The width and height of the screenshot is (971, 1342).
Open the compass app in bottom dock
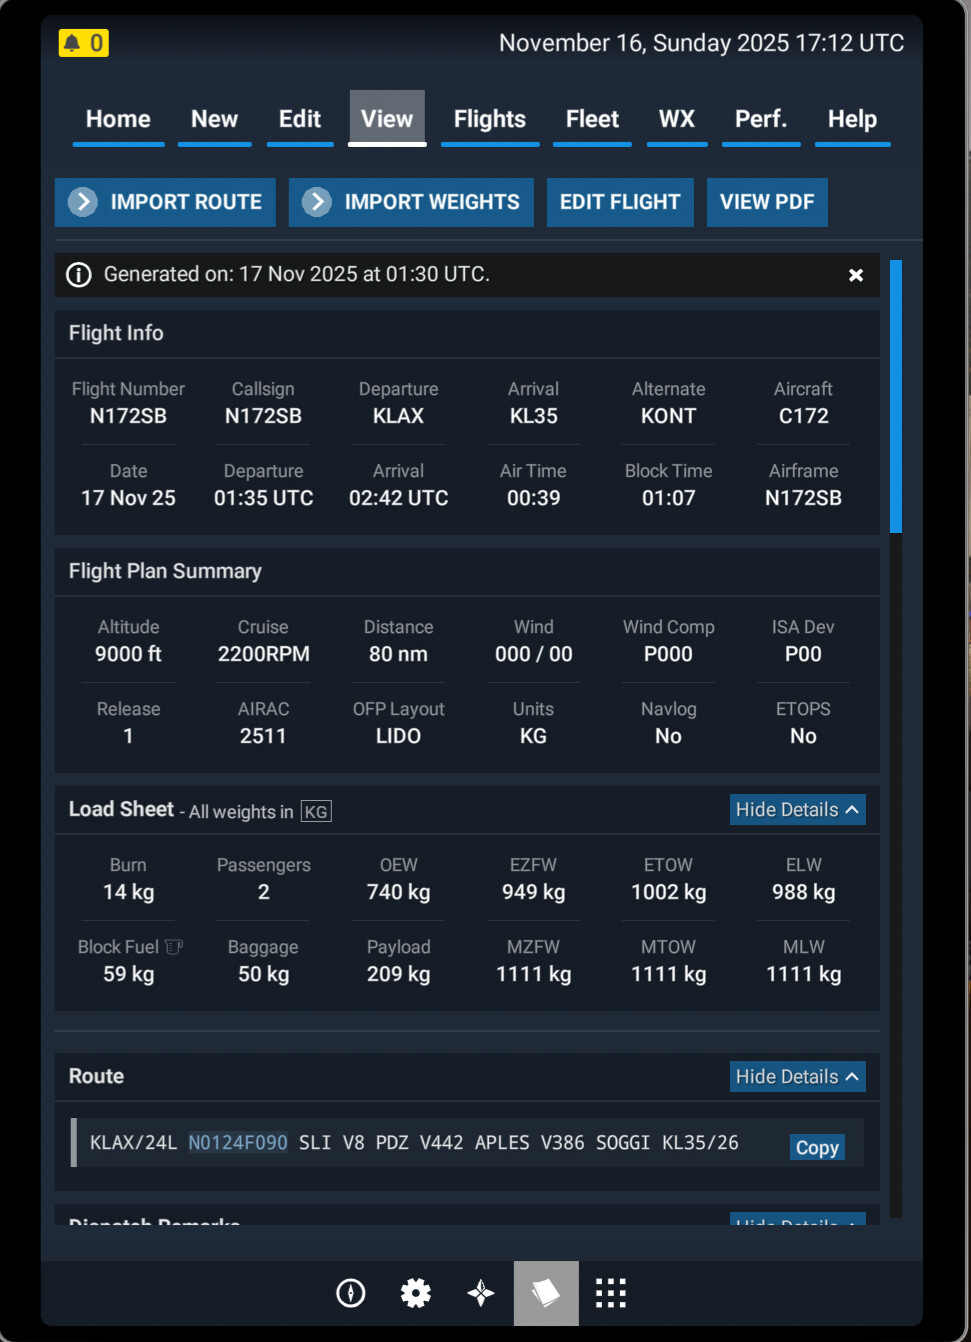pyautogui.click(x=351, y=1293)
